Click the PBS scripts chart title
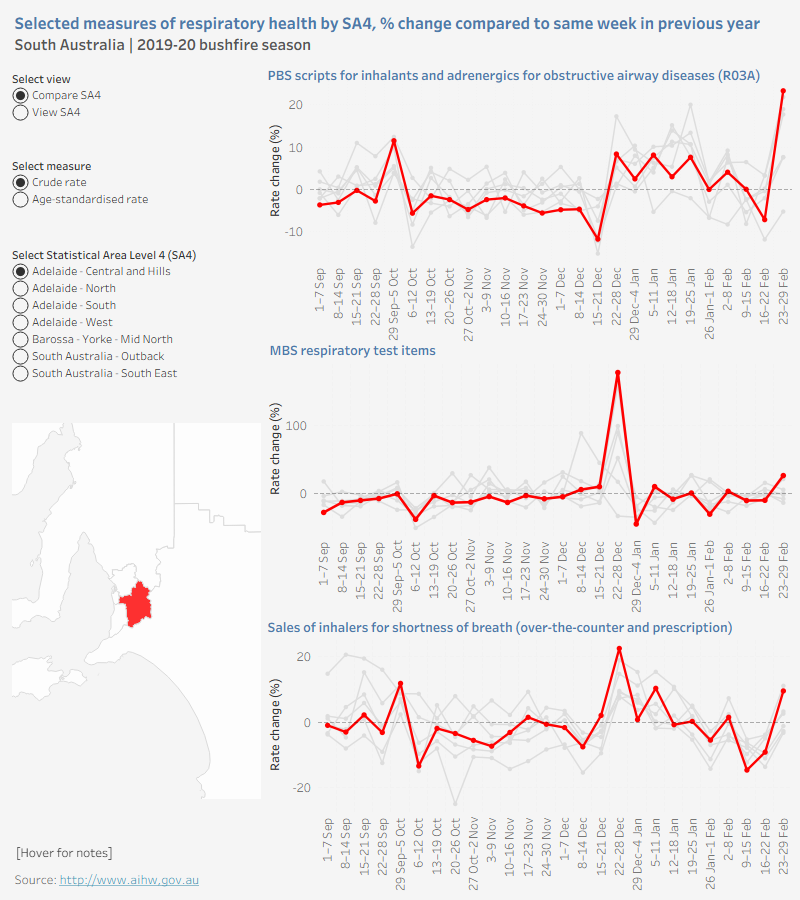This screenshot has height=900, width=800. click(x=514, y=76)
